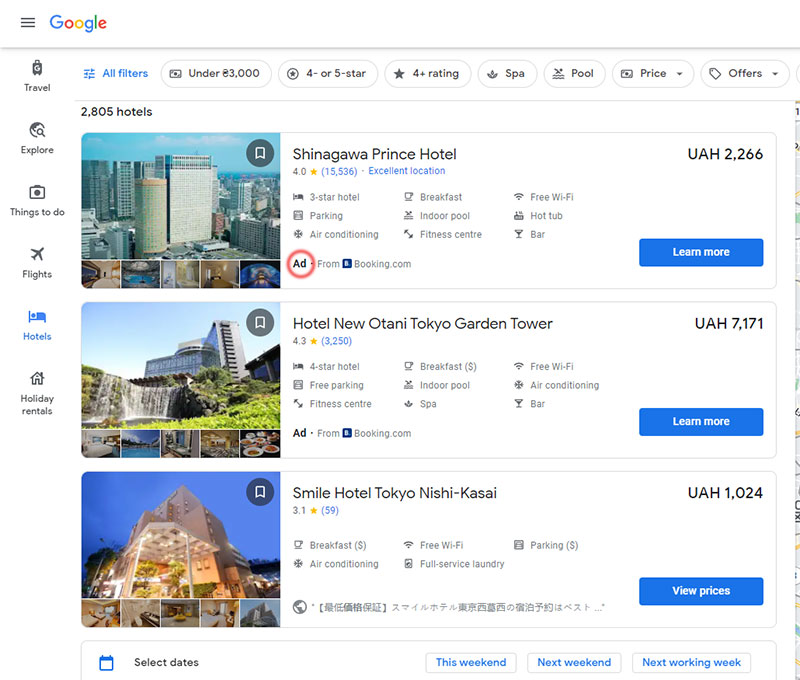Save Hotel New Otani Tokyo with bookmark icon
Viewport: 800px width, 680px height.
(x=260, y=322)
